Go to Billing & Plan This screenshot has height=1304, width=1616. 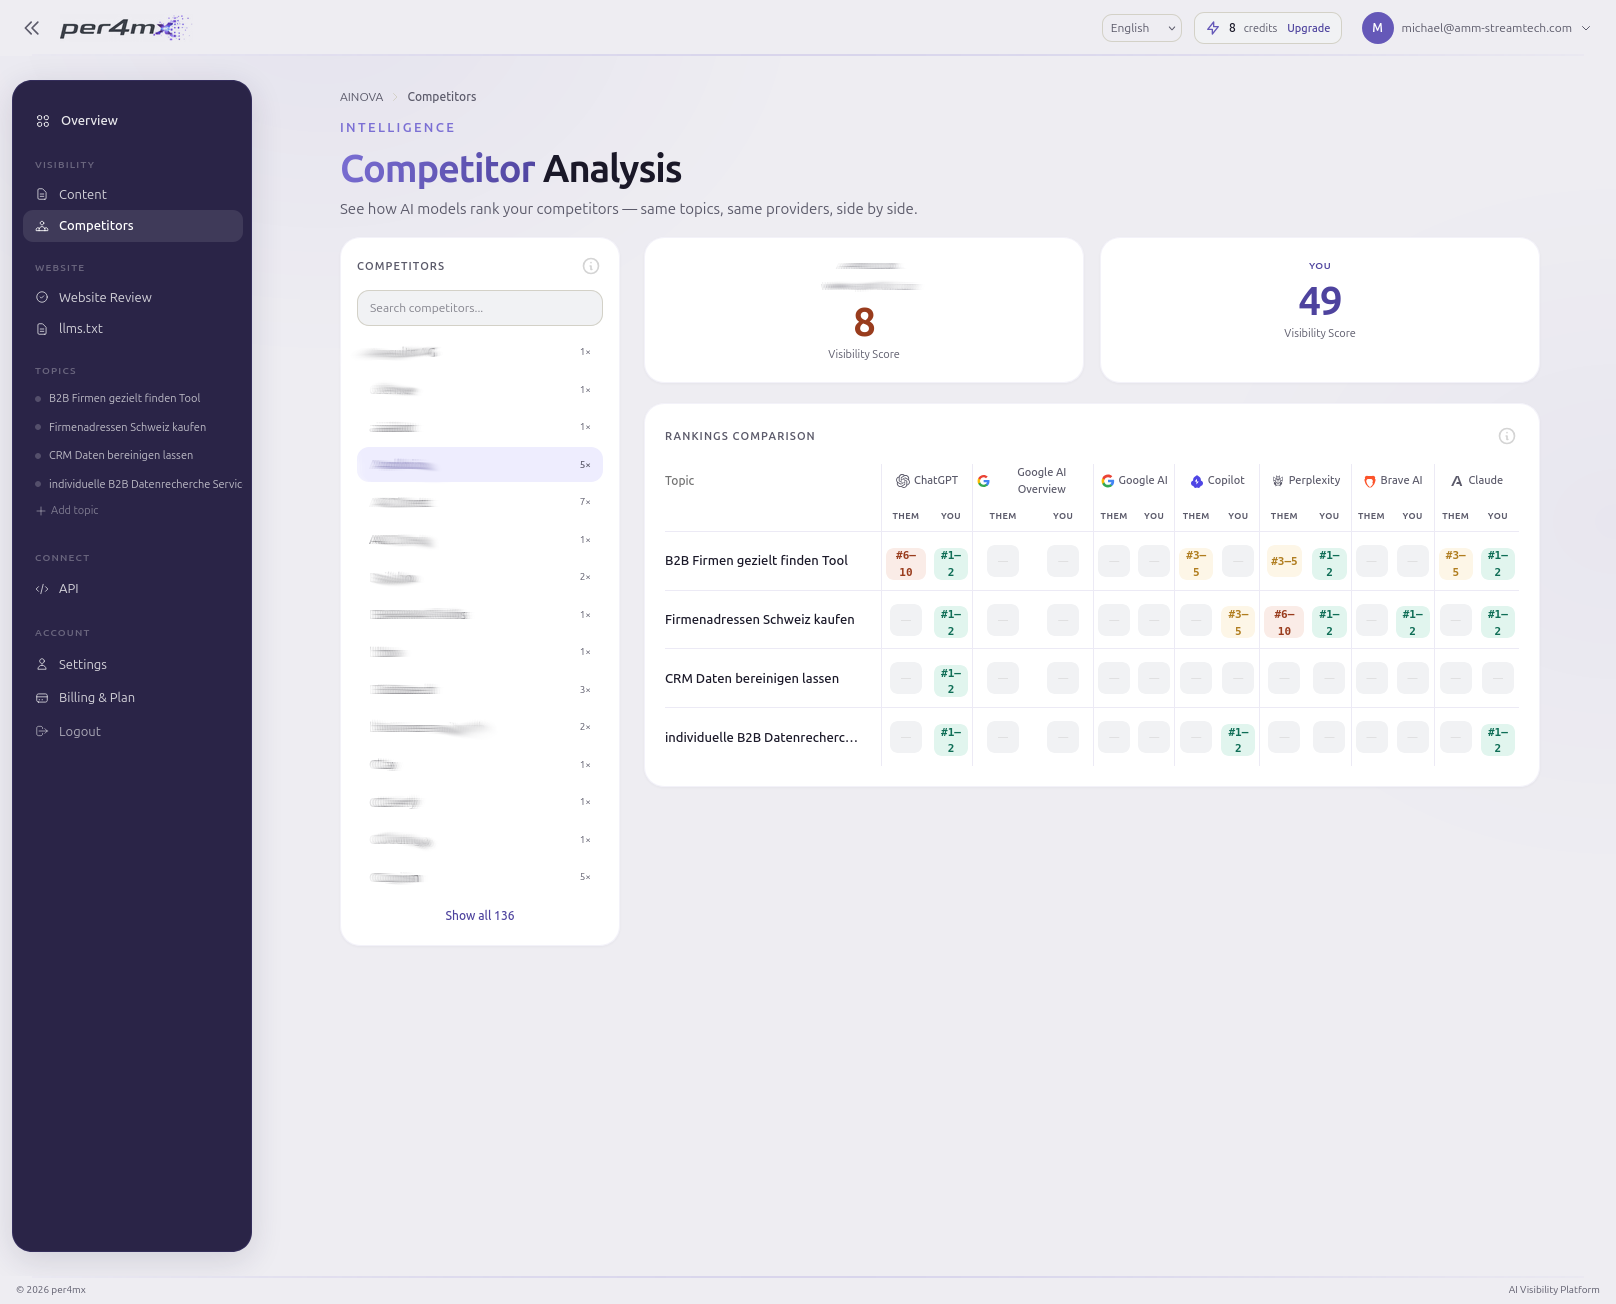tap(96, 697)
